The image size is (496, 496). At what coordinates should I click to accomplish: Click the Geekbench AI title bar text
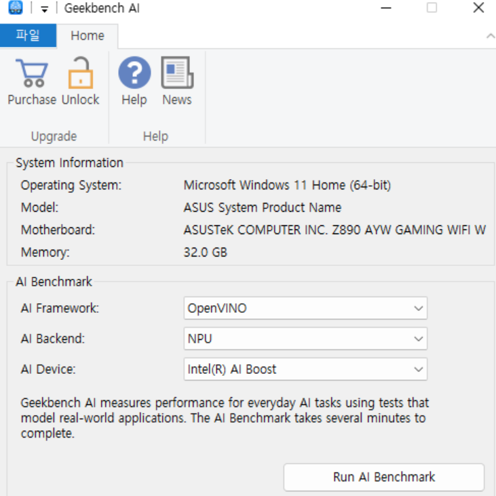pos(102,8)
